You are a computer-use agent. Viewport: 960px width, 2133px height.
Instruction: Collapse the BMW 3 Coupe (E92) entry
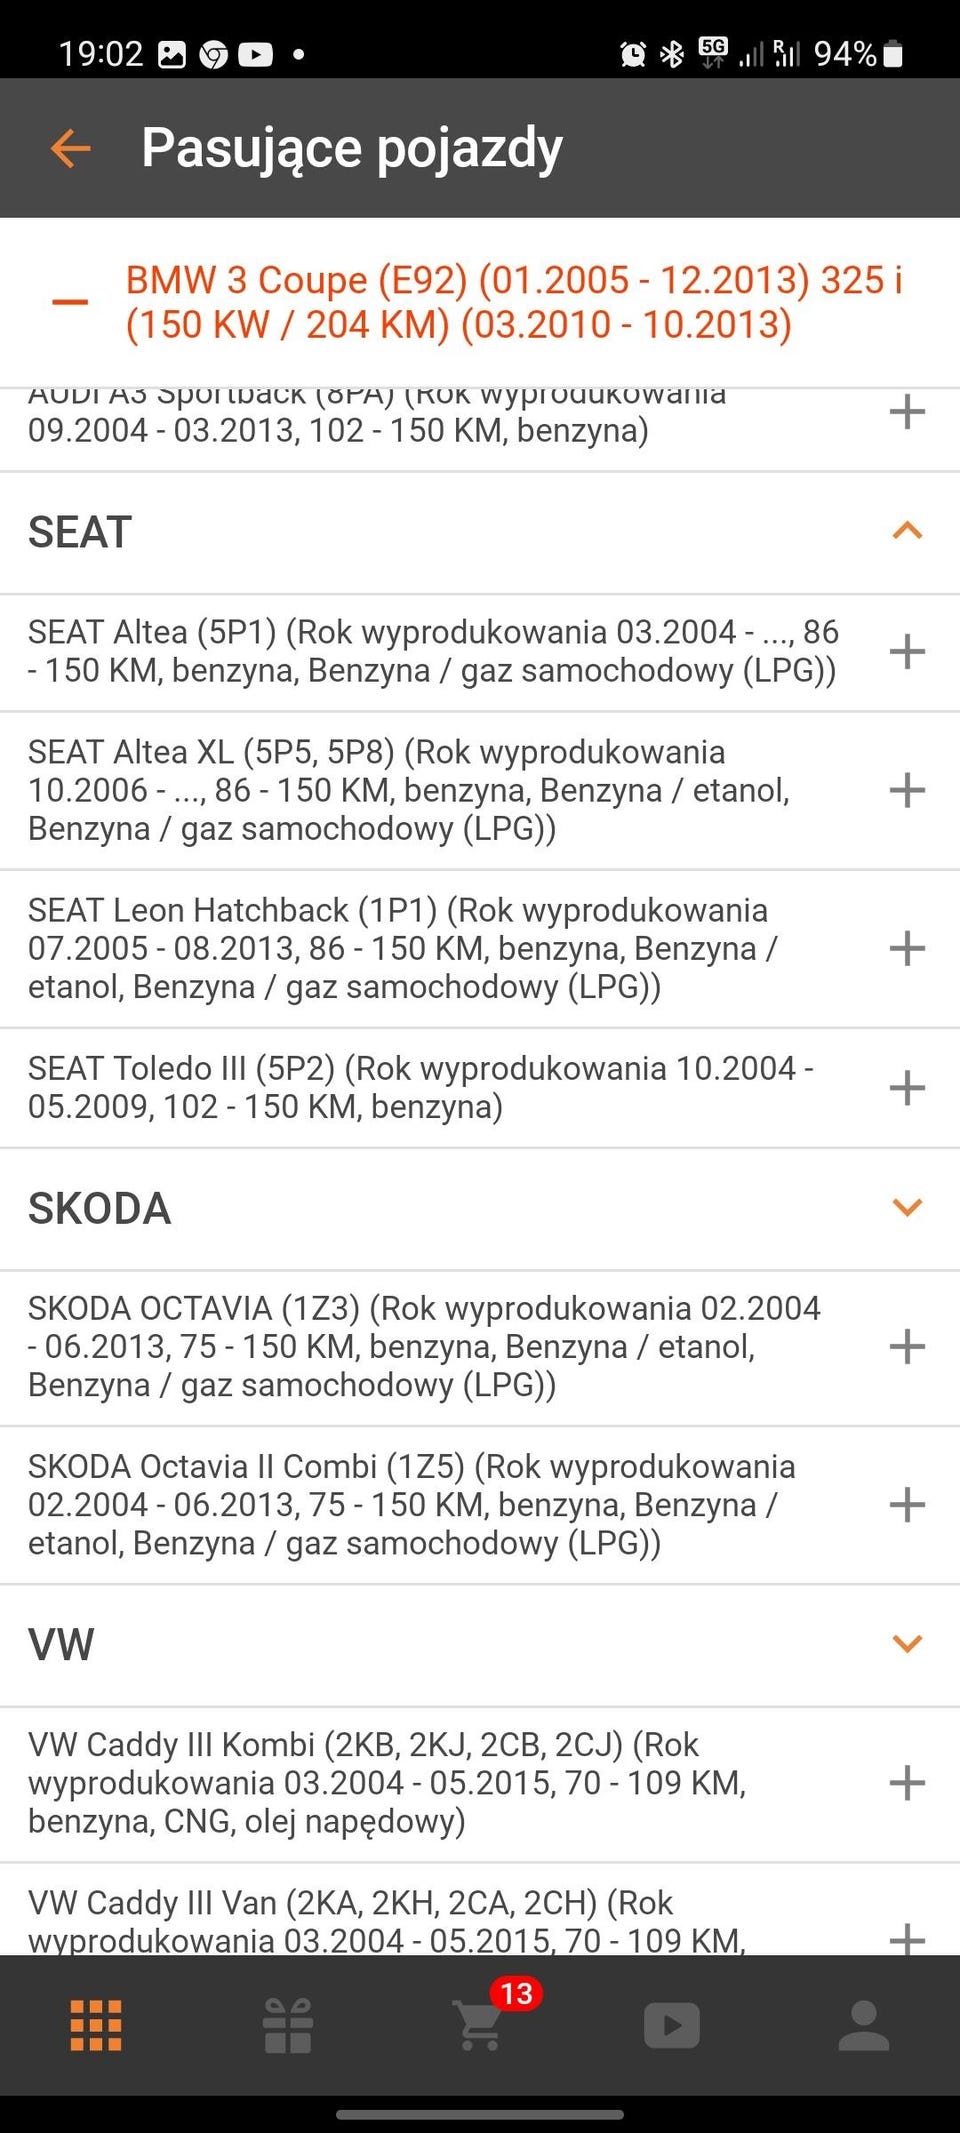70,302
